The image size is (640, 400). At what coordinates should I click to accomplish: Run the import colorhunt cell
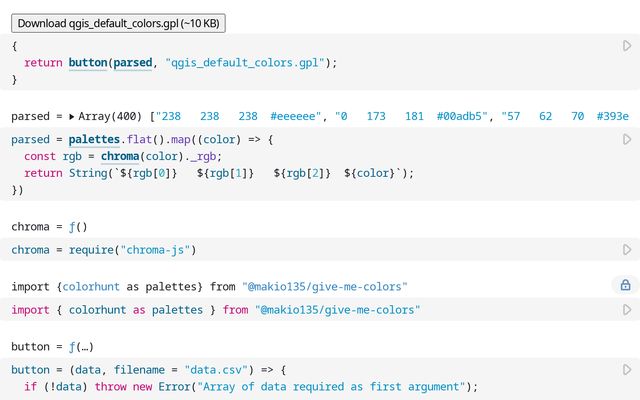[x=627, y=310]
